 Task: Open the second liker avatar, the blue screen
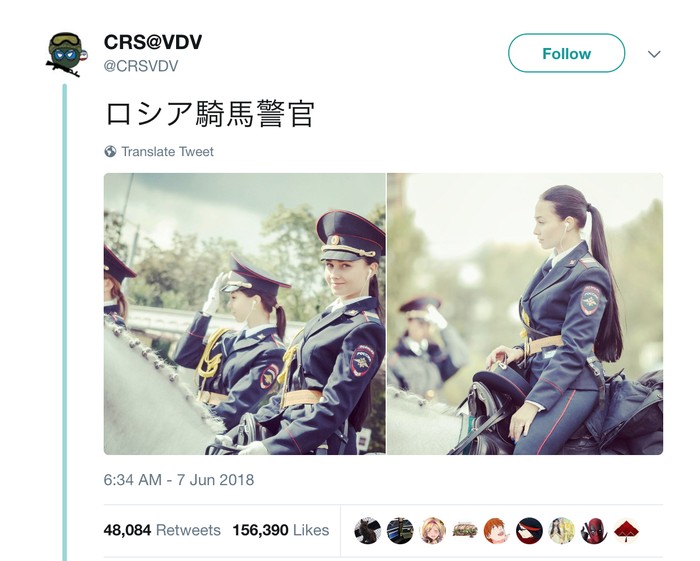point(400,531)
